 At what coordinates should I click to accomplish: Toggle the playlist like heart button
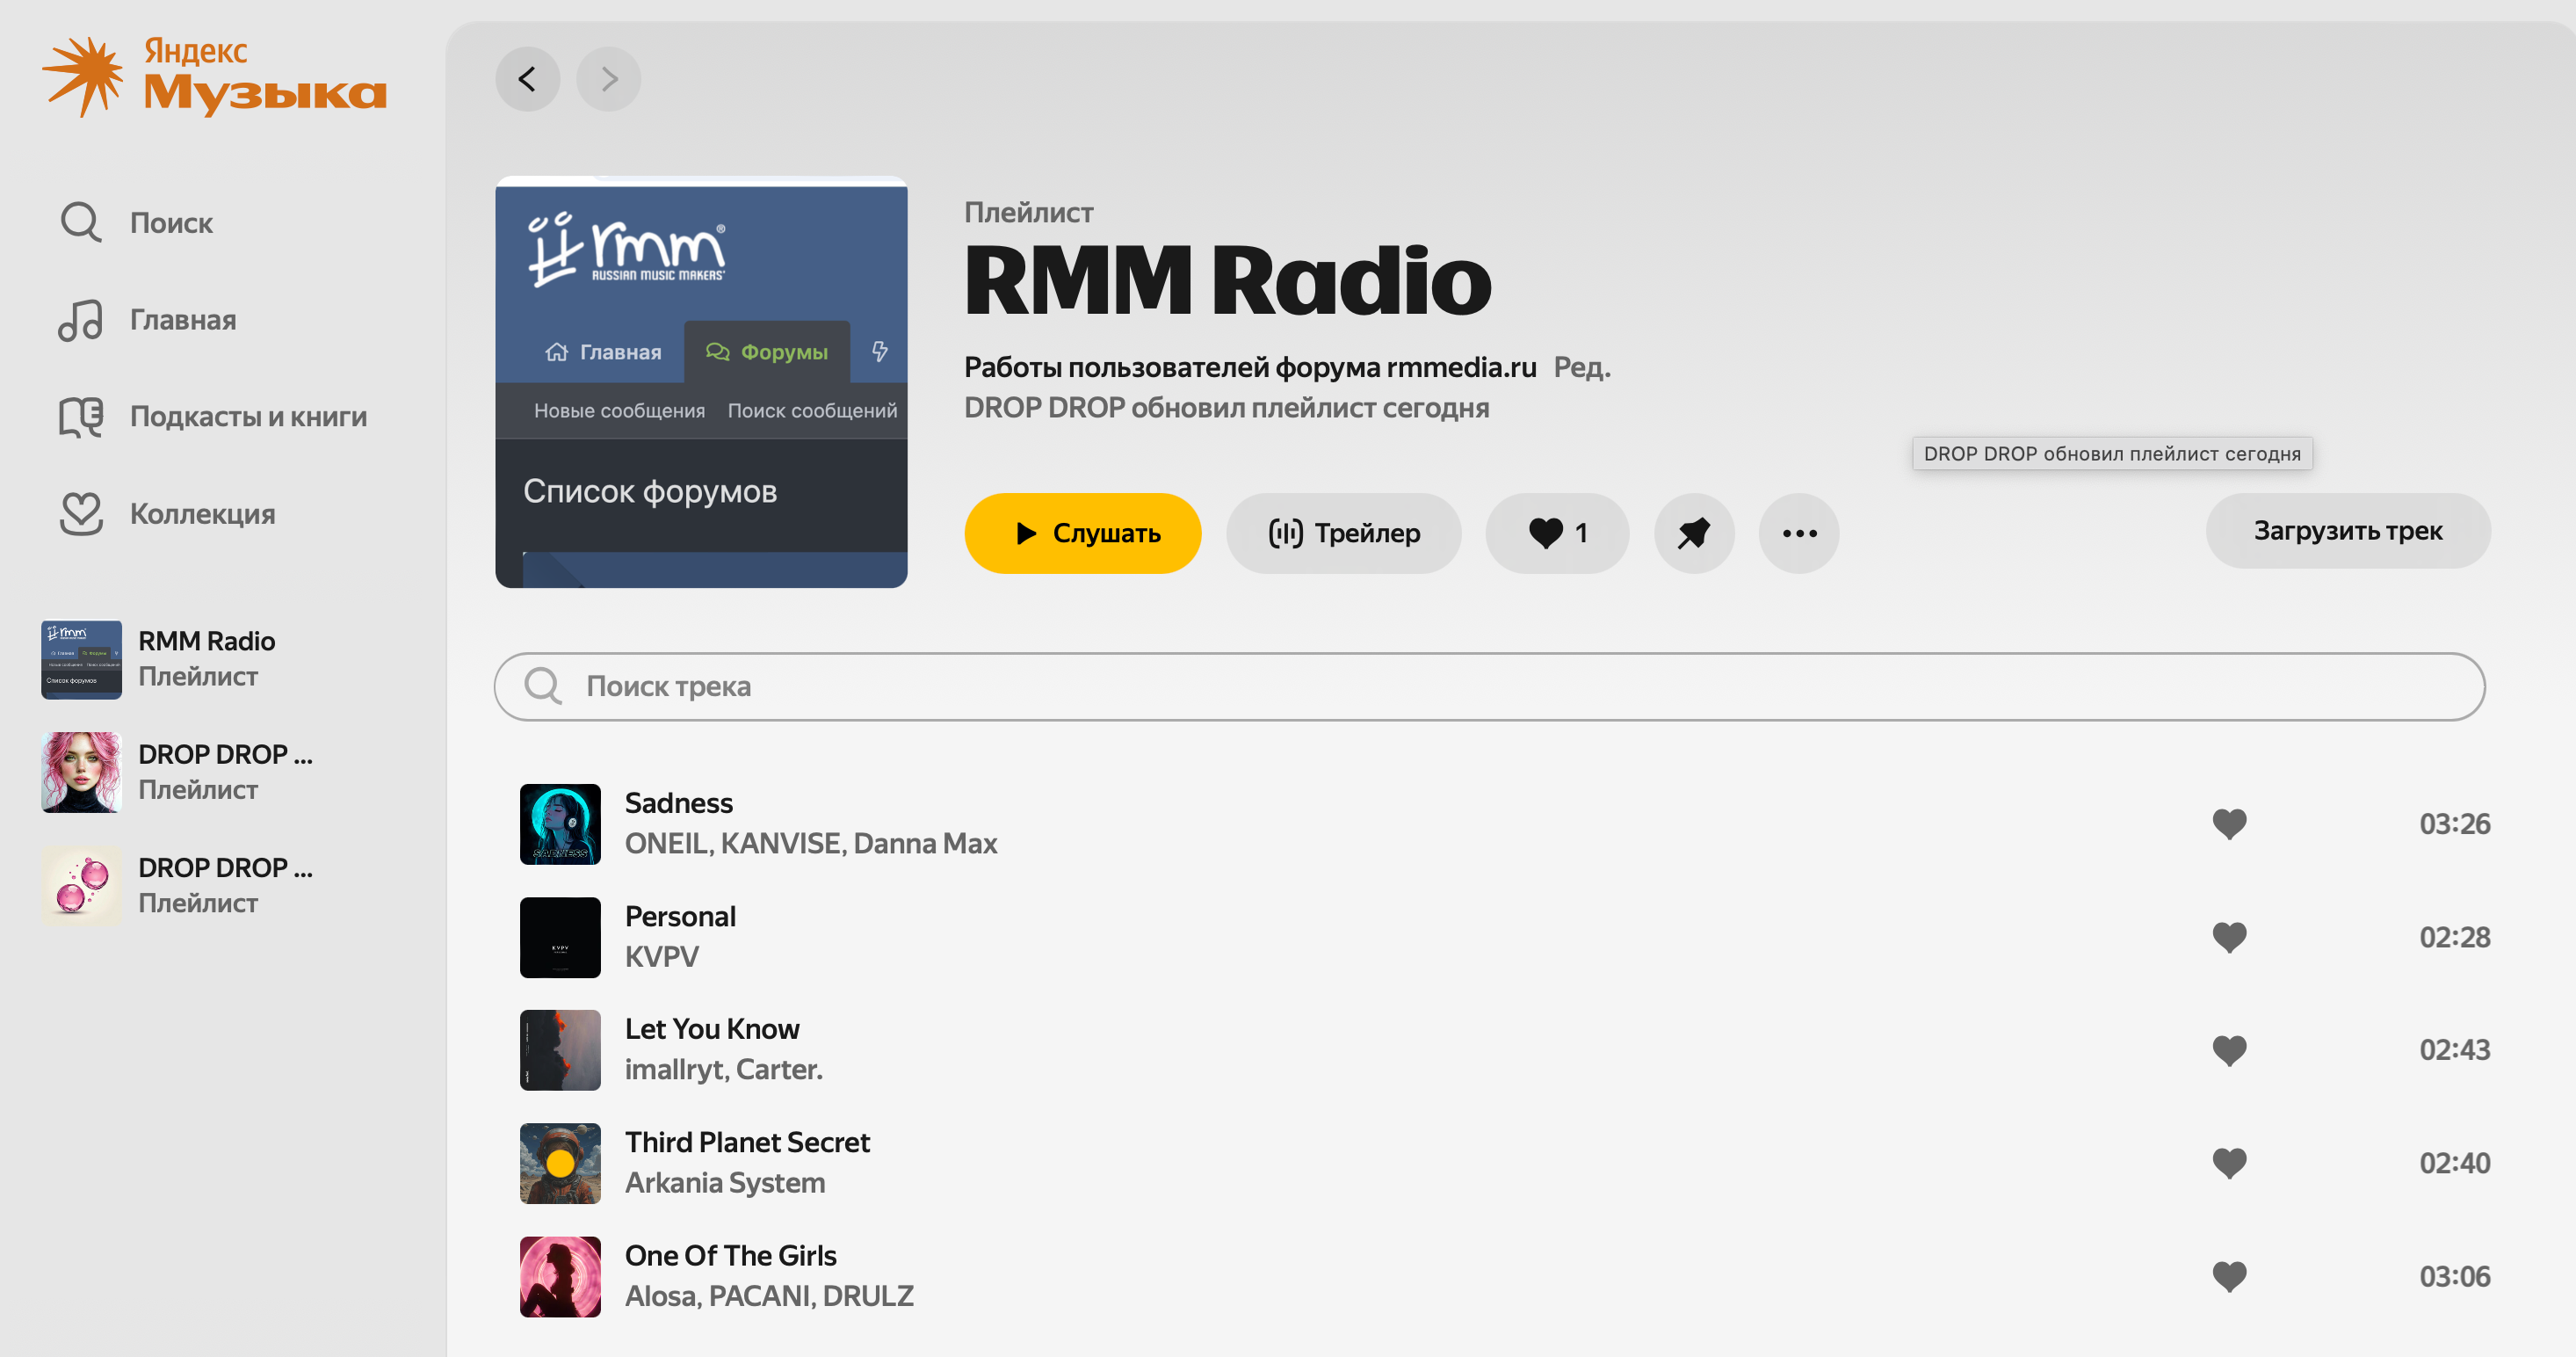1556,533
